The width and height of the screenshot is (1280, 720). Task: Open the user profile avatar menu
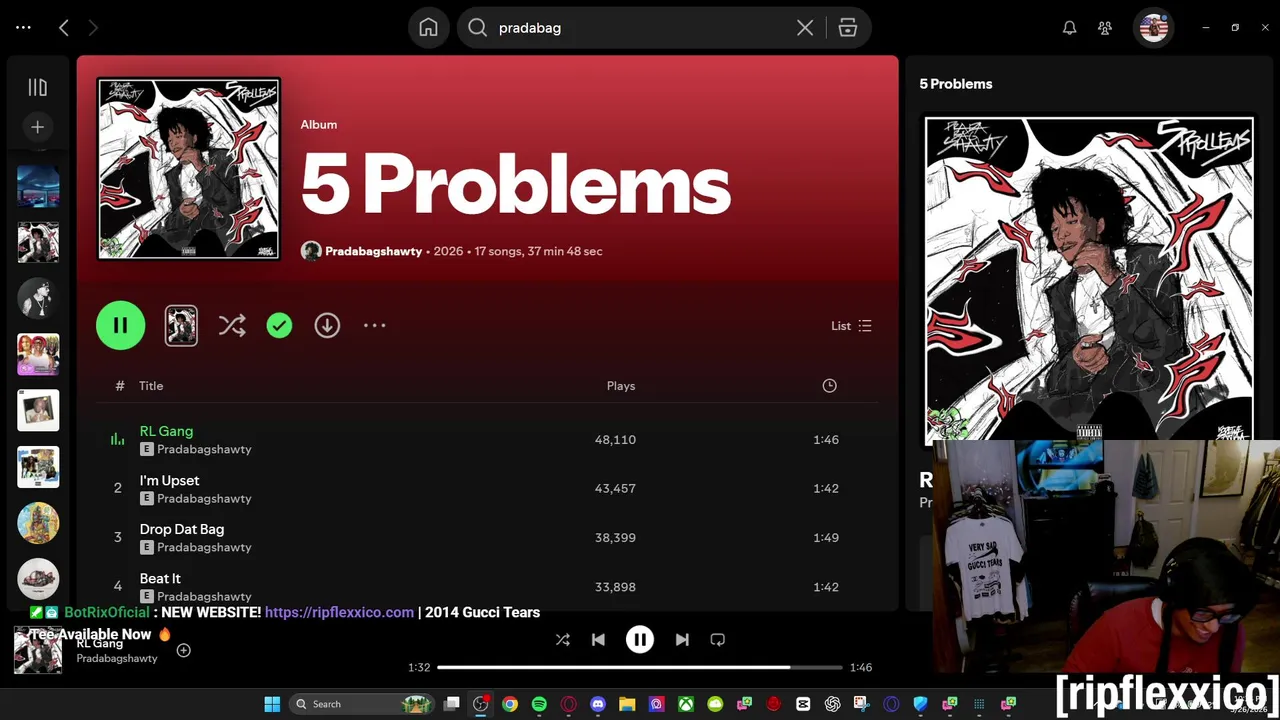coord(1154,28)
